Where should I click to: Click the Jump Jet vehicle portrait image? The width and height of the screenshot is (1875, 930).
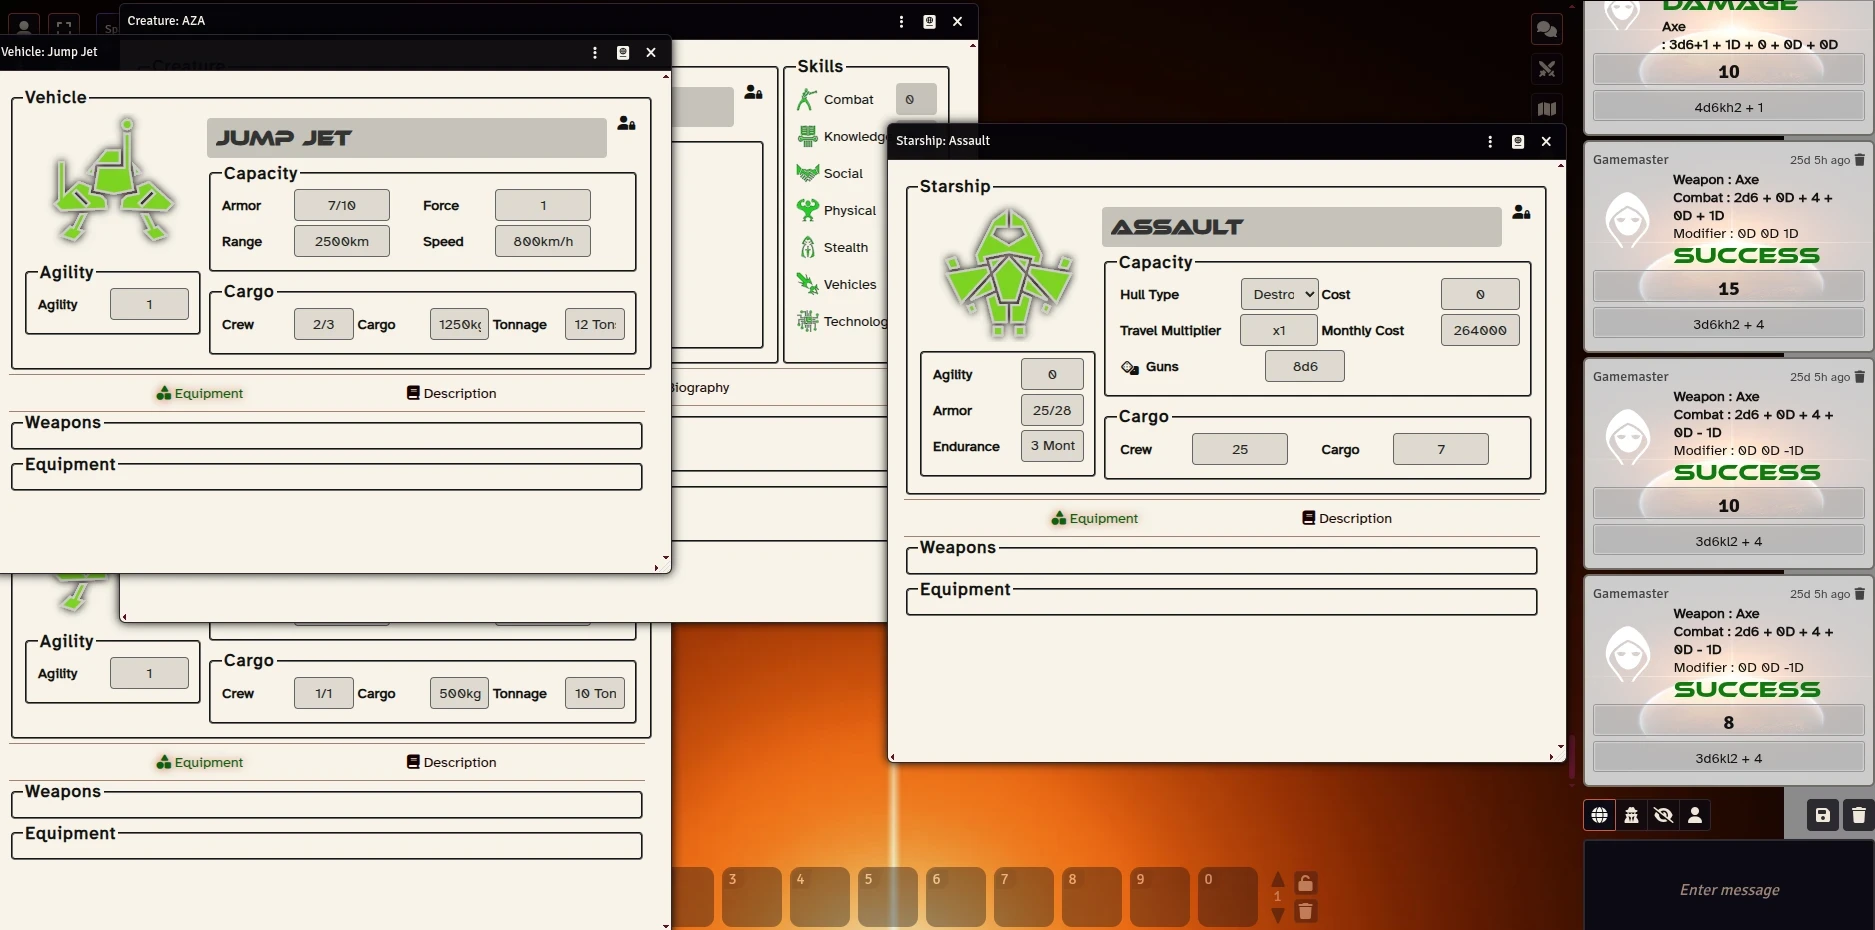coord(113,180)
